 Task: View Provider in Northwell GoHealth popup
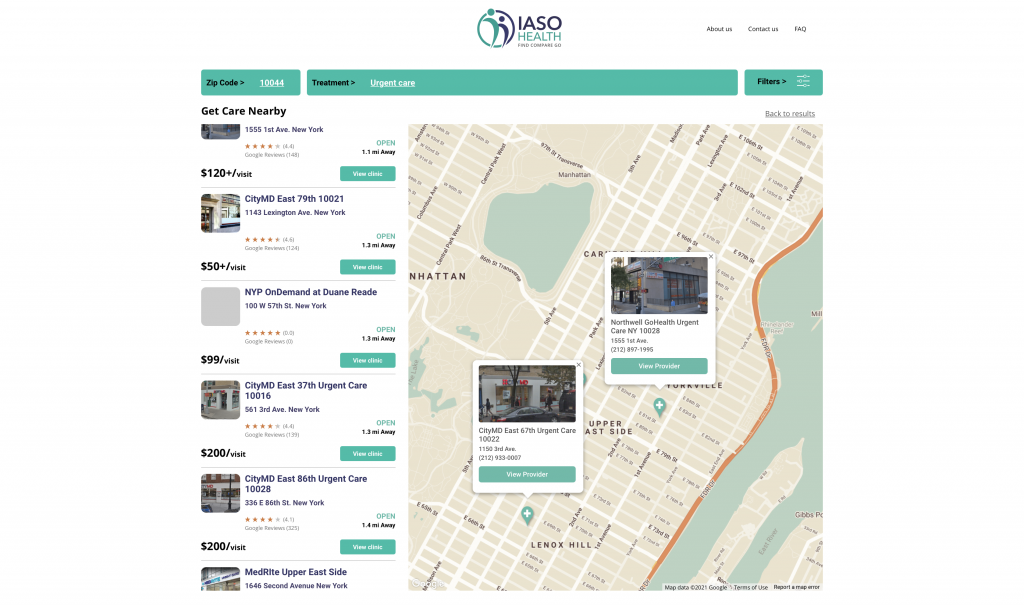[x=659, y=366]
